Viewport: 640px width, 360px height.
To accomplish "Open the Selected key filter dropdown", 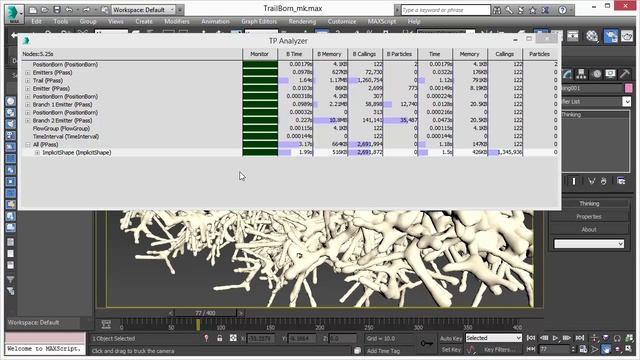I will (x=493, y=338).
